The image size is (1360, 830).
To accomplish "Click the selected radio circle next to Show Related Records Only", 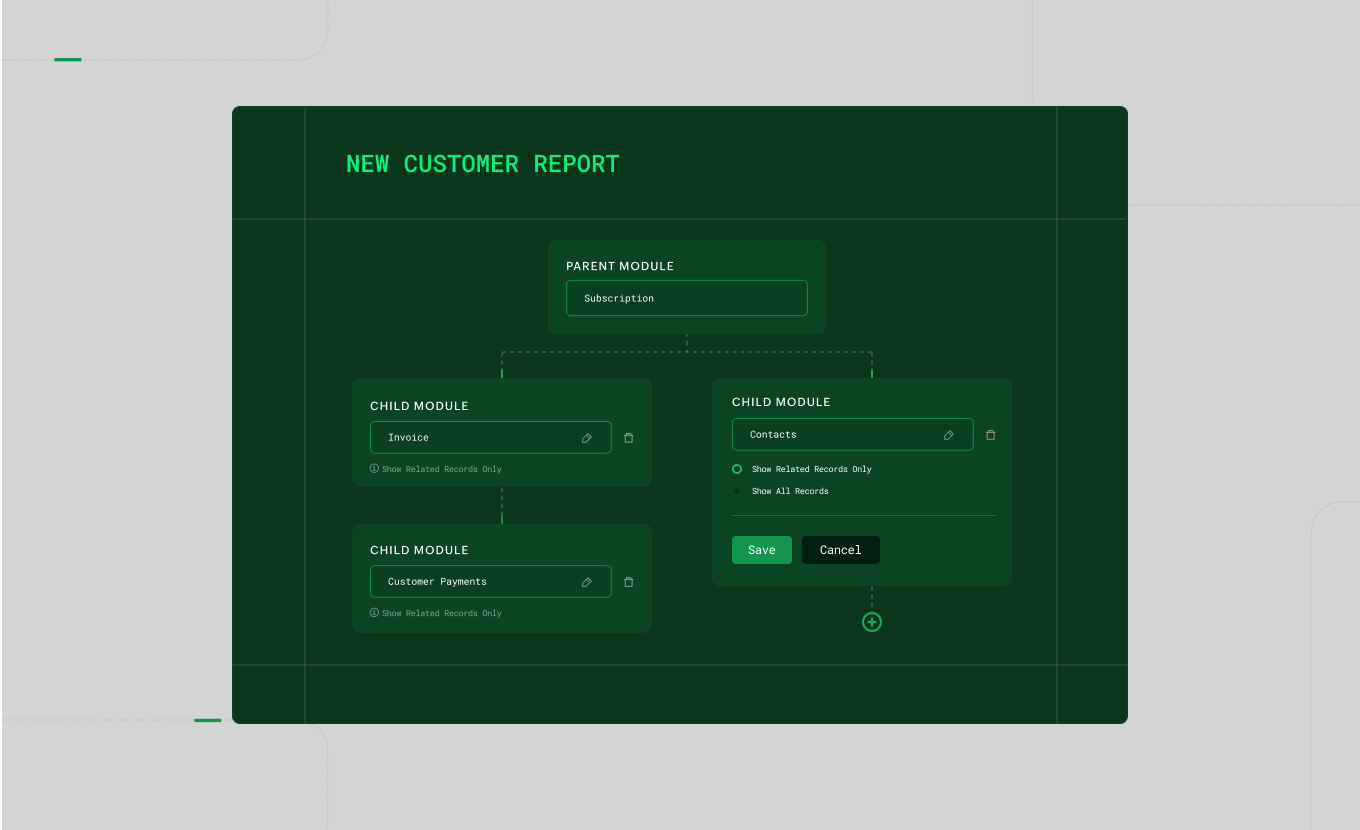I will (x=737, y=469).
